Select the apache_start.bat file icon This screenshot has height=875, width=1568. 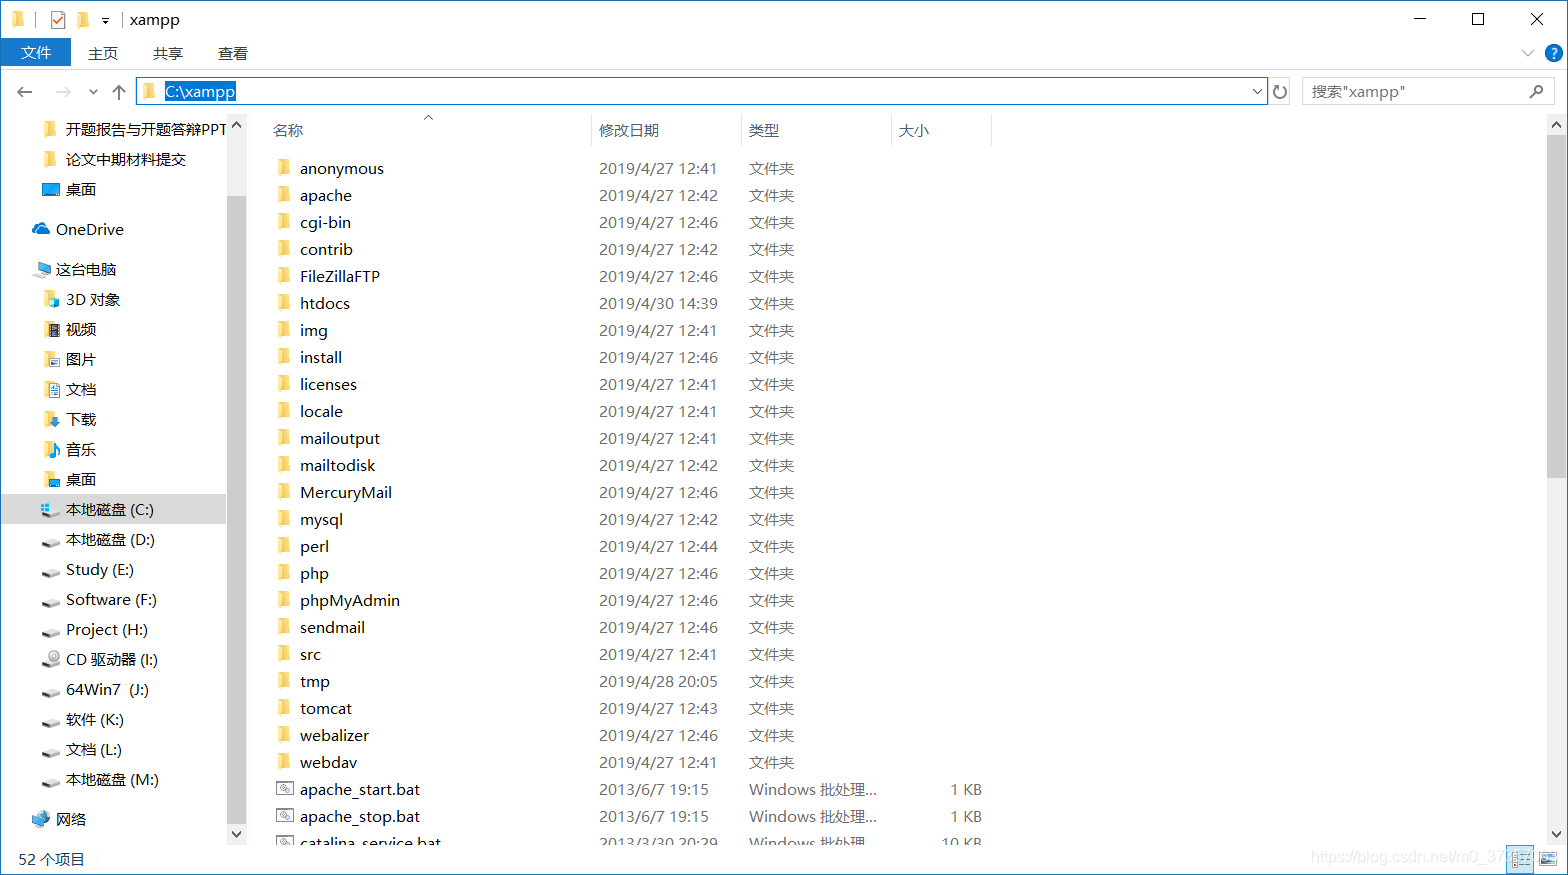[284, 789]
